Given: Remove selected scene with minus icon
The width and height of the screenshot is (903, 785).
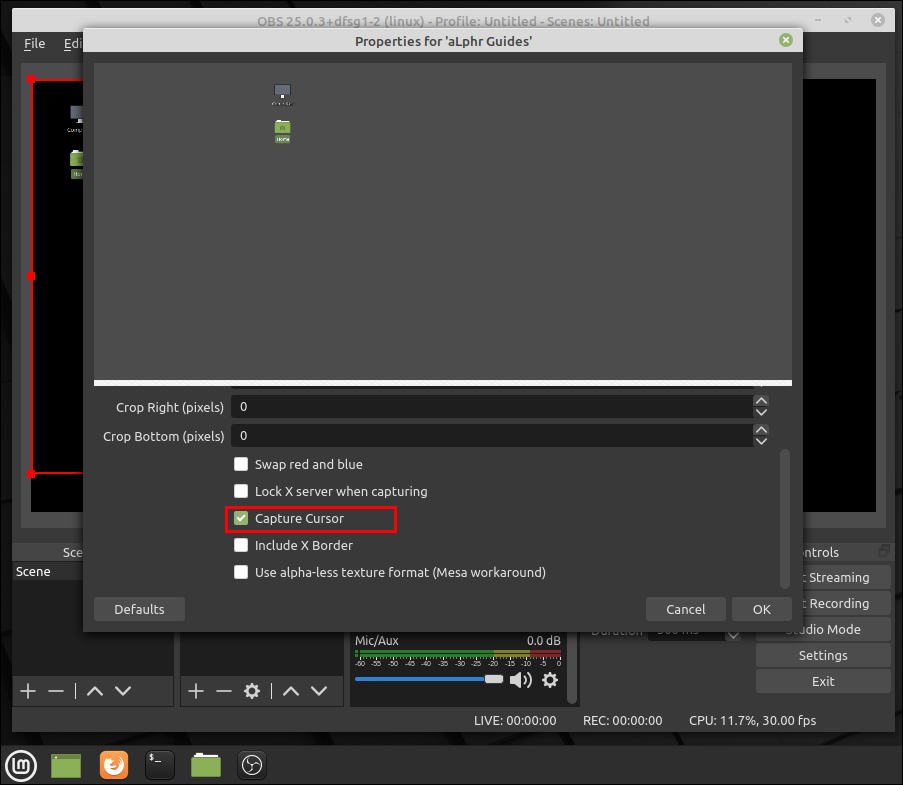Looking at the screenshot, I should [56, 691].
